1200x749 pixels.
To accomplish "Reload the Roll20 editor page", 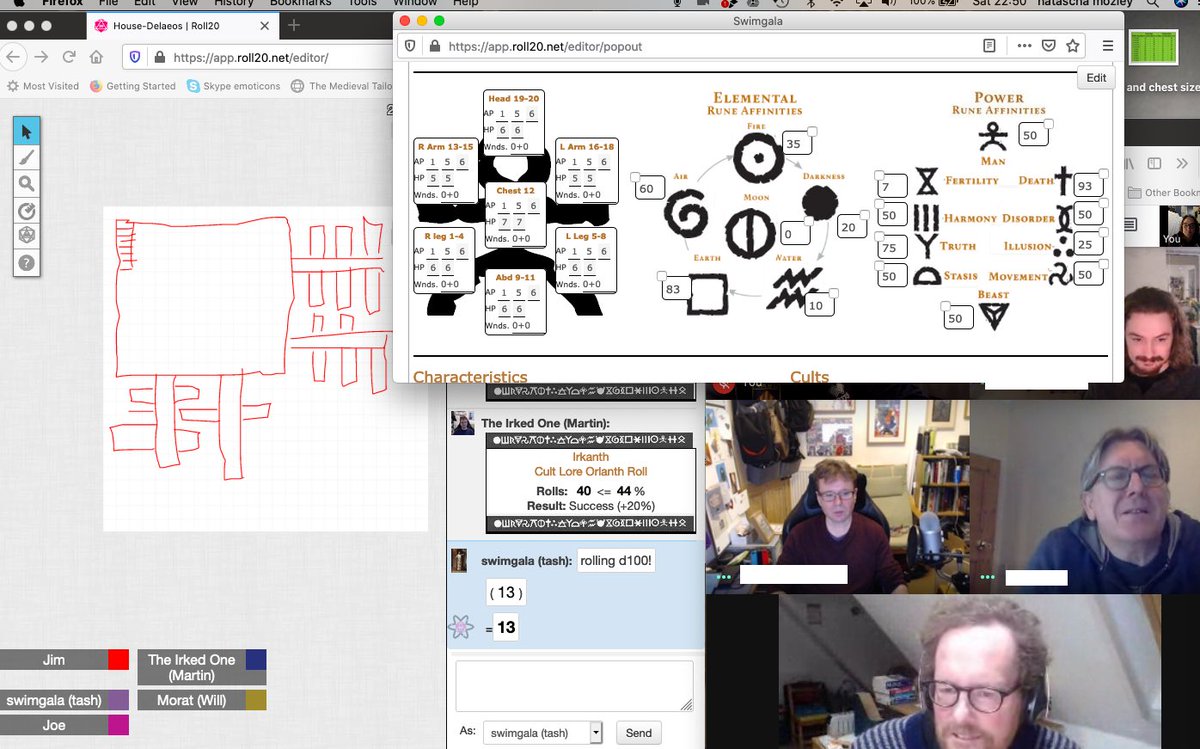I will 69,57.
